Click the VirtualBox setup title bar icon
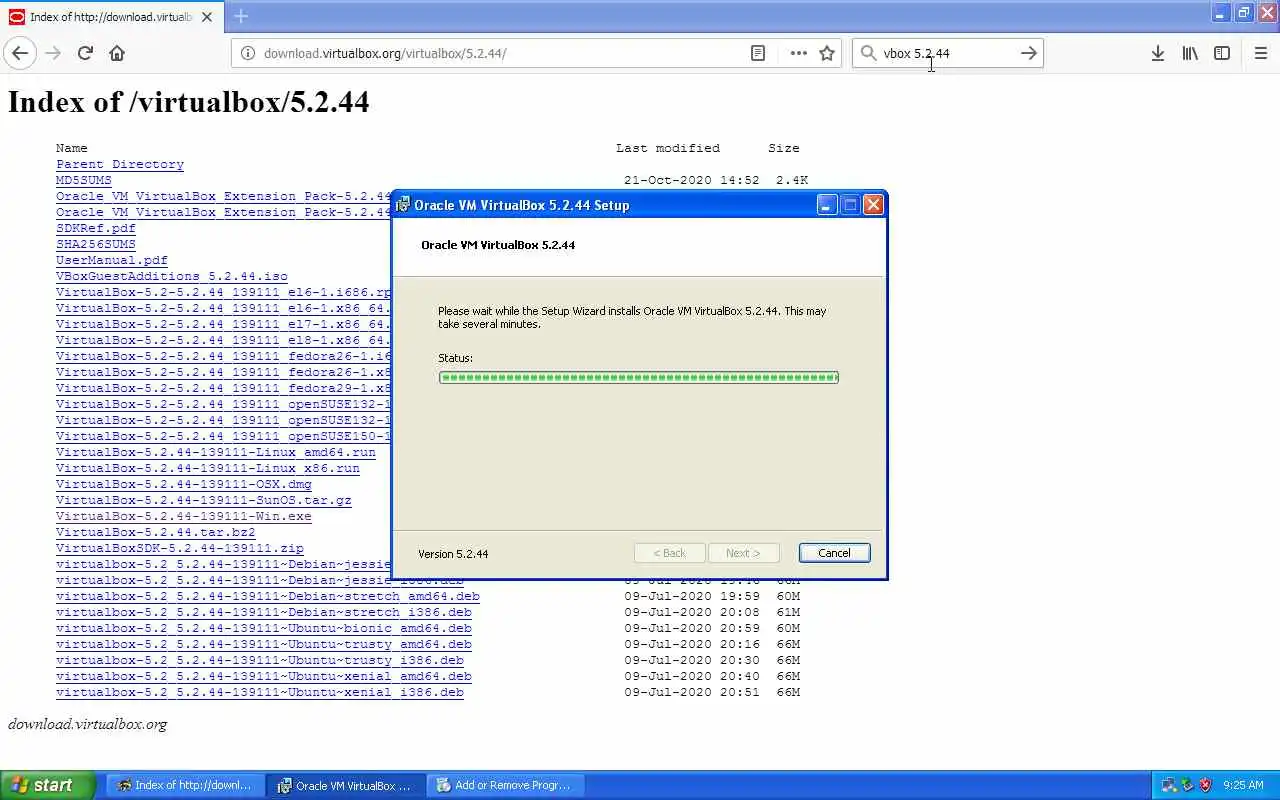1280x800 pixels. pyautogui.click(x=403, y=205)
